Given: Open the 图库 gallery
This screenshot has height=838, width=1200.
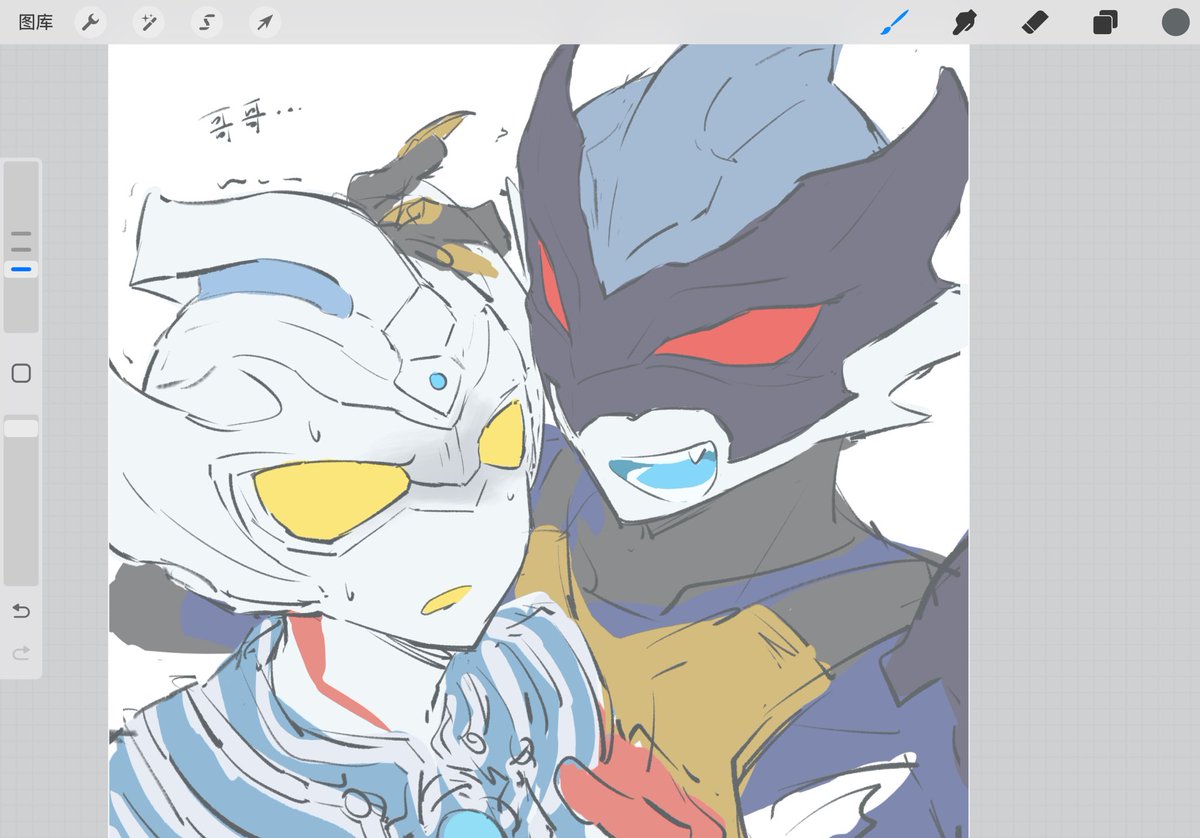Looking at the screenshot, I should [x=36, y=22].
